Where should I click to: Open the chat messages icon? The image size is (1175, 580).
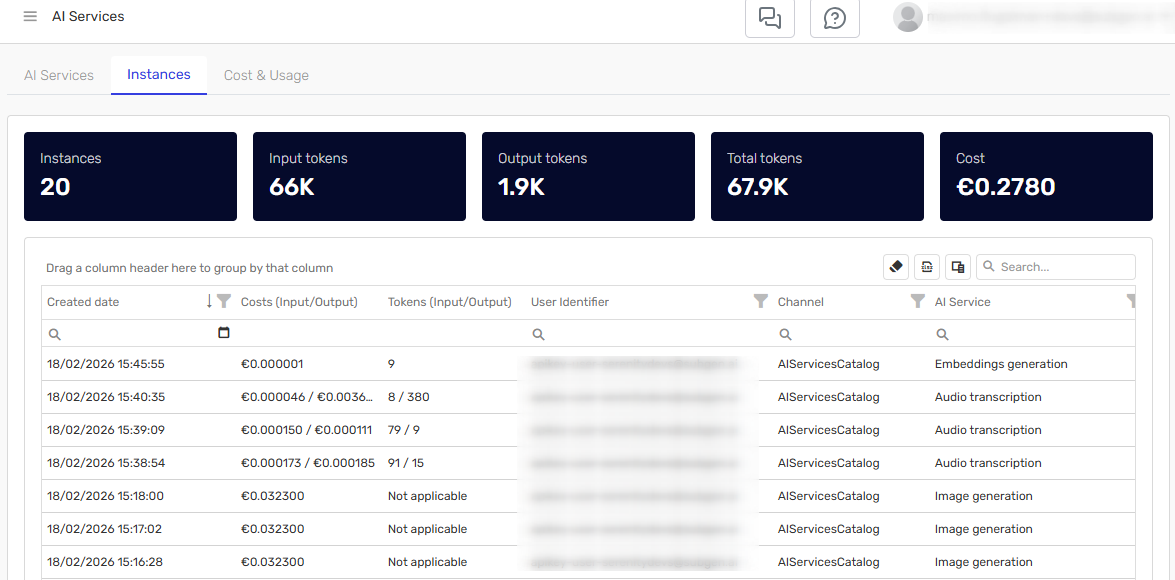[x=769, y=18]
